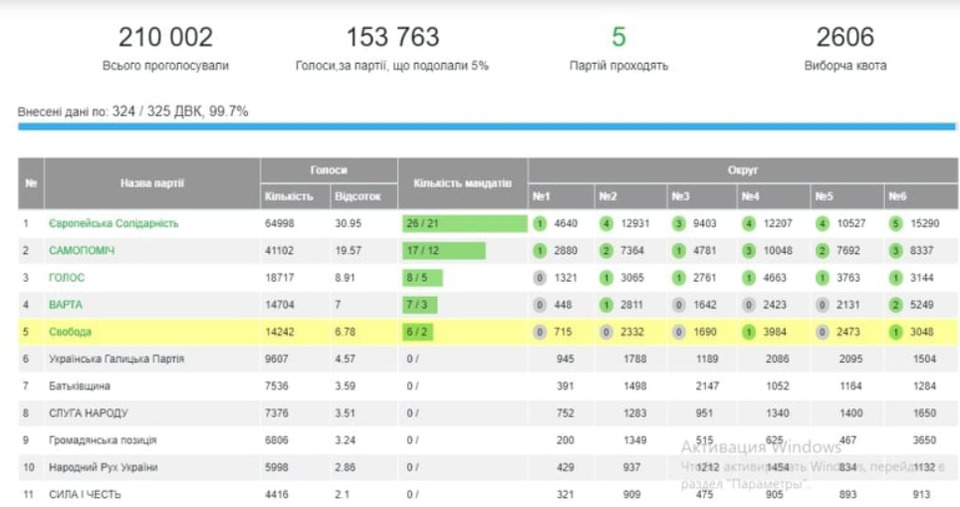
Task: Open the САМОПОМІЧ party link
Action: pos(82,251)
